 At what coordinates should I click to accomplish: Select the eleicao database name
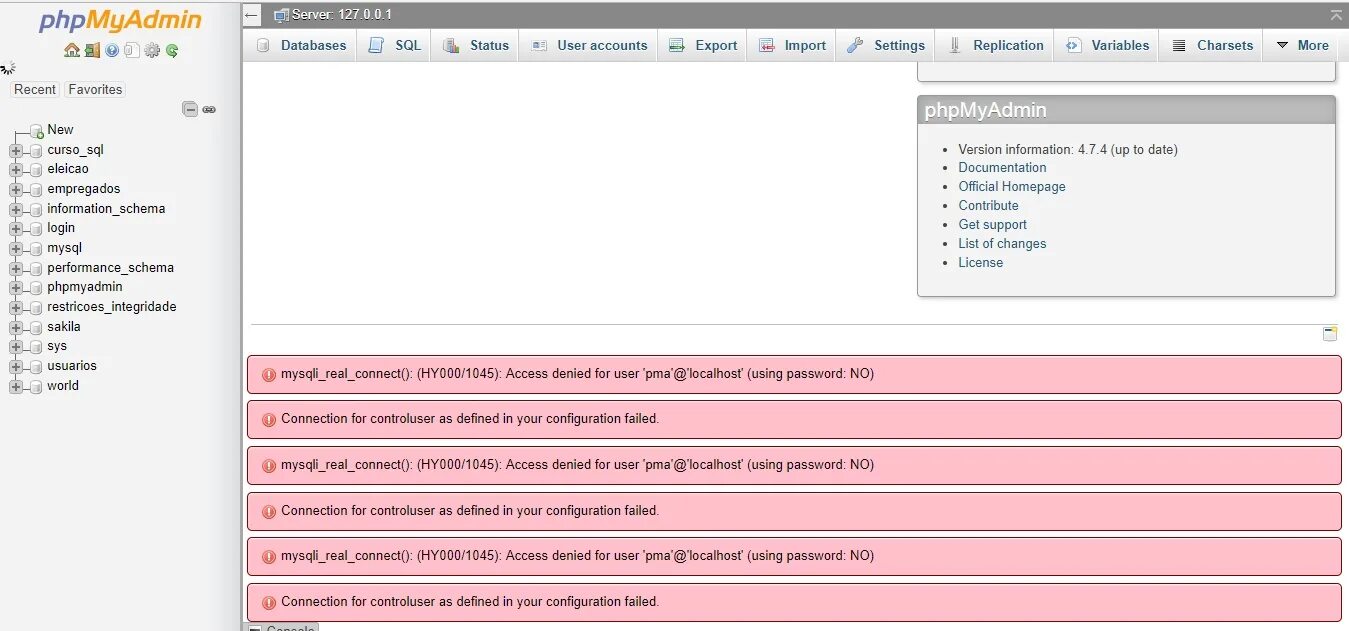[x=68, y=169]
